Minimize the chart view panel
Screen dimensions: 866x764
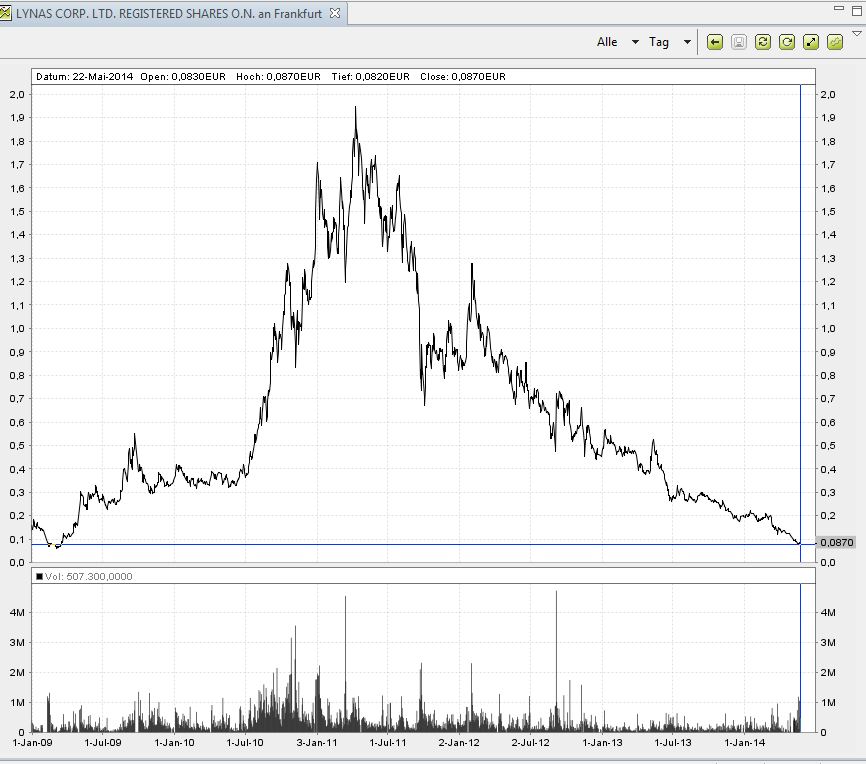coord(839,8)
